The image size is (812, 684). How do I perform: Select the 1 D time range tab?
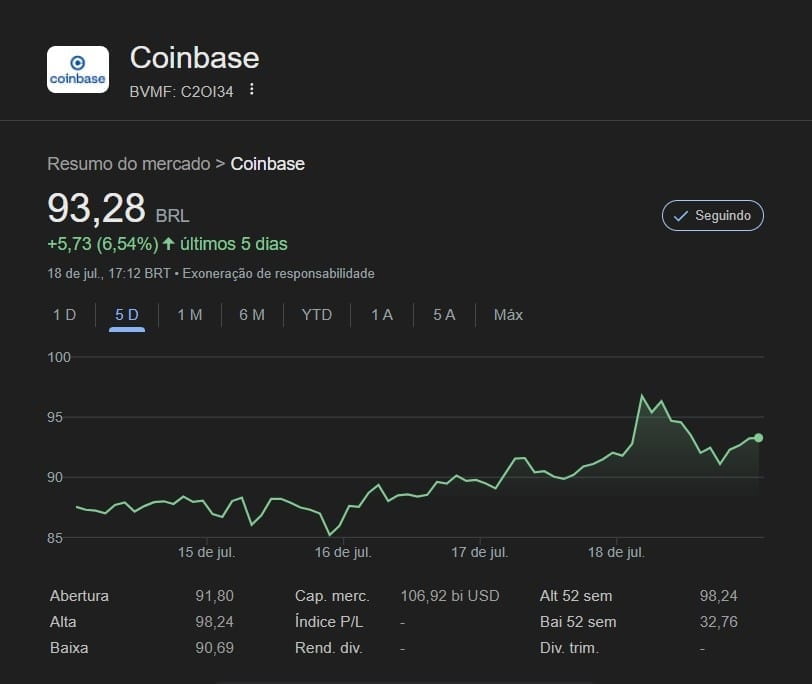65,315
